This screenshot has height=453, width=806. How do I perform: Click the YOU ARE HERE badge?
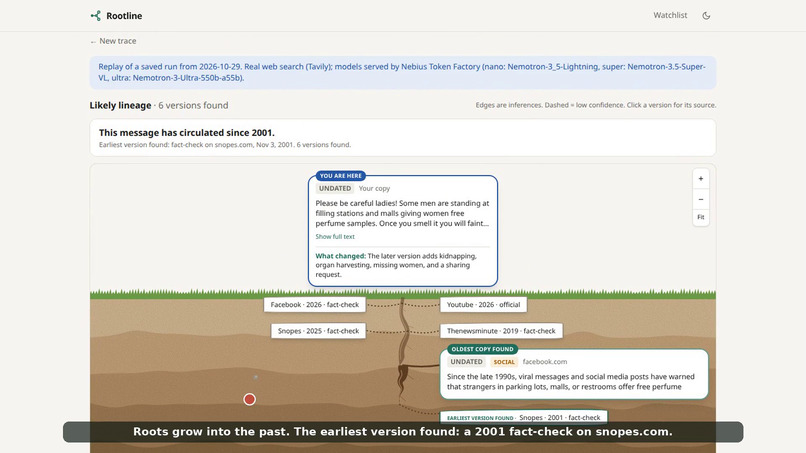click(x=340, y=176)
